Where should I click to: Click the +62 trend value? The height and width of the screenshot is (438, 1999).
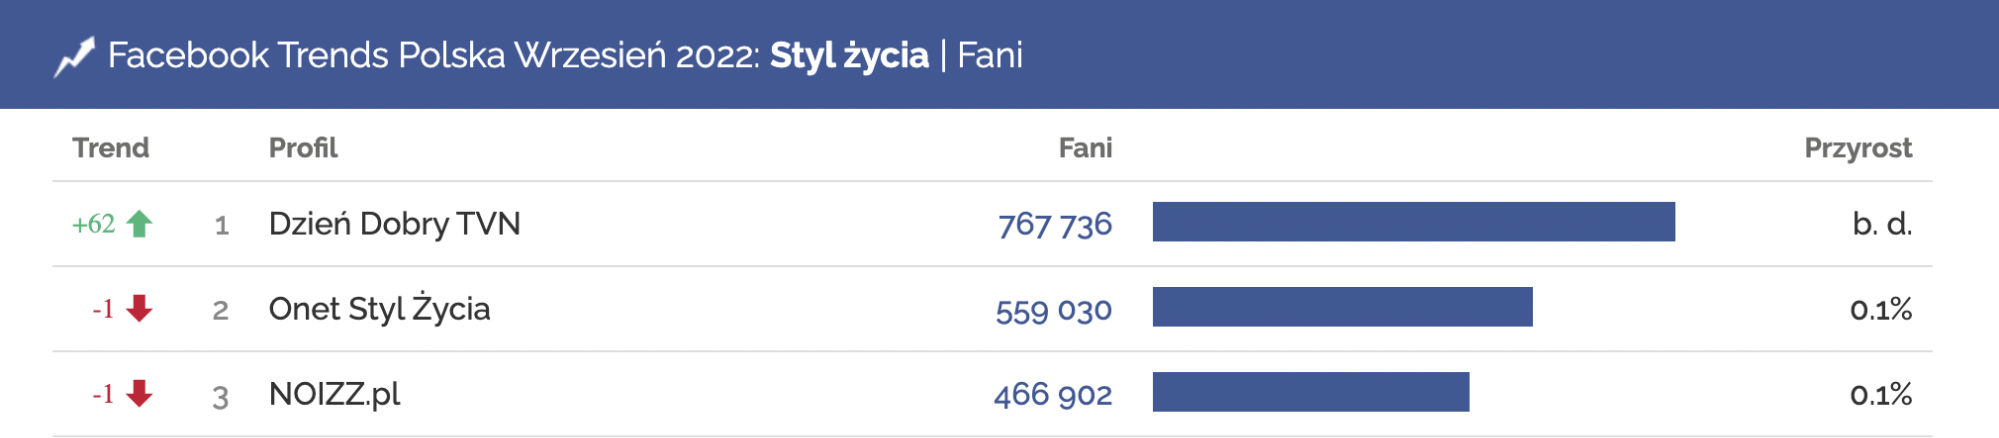tap(93, 224)
